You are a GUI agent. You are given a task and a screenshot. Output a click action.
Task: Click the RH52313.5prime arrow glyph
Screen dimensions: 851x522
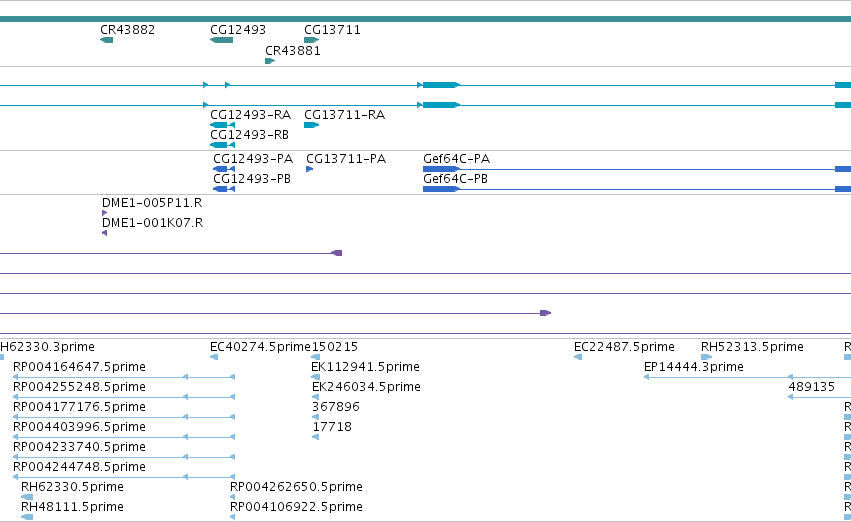[x=707, y=357]
